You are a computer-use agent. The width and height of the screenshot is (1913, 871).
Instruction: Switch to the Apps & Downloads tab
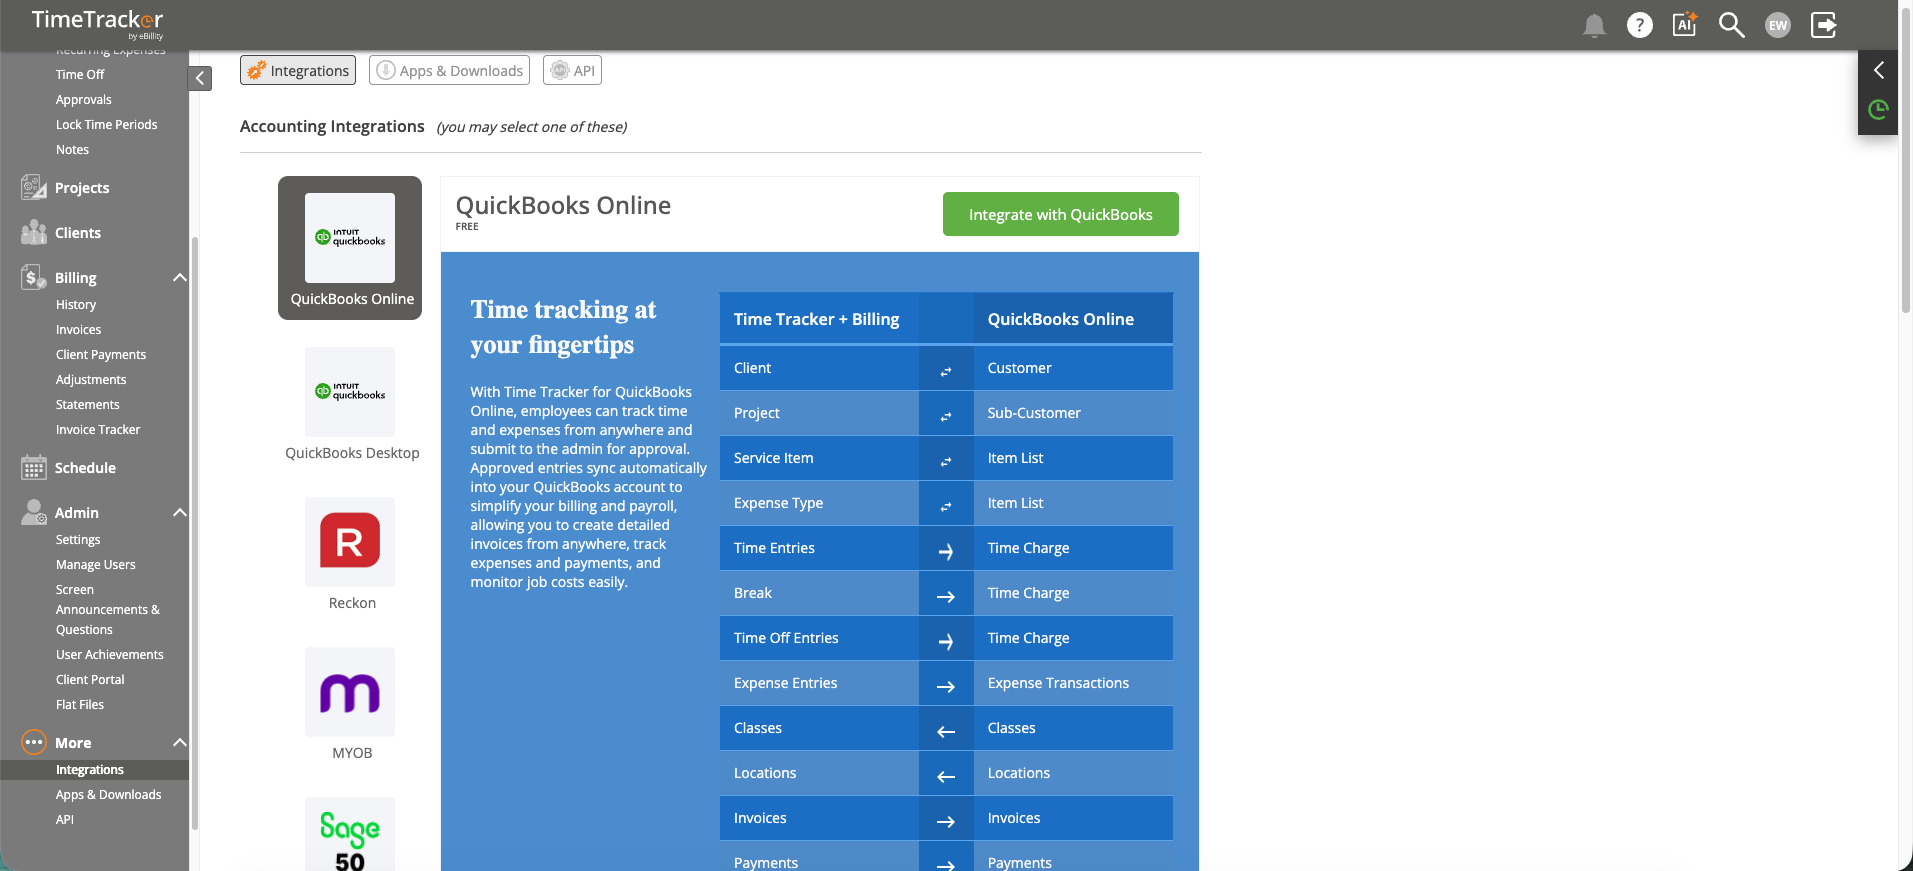pos(449,70)
